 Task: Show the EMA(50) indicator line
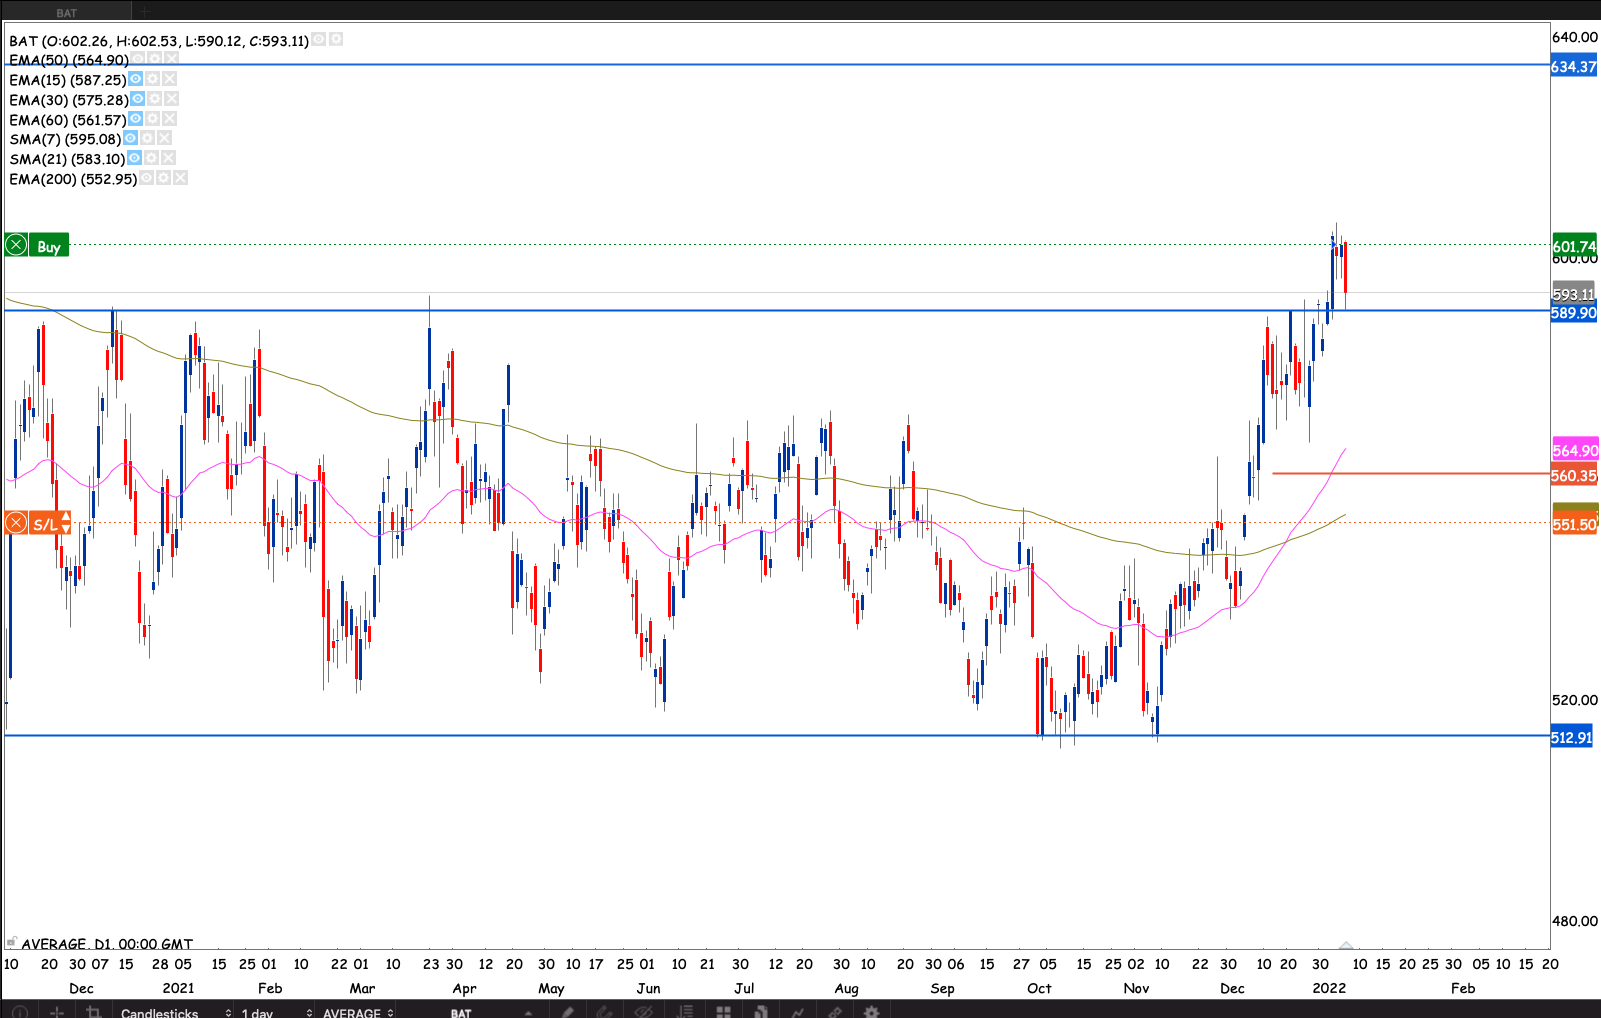(138, 59)
